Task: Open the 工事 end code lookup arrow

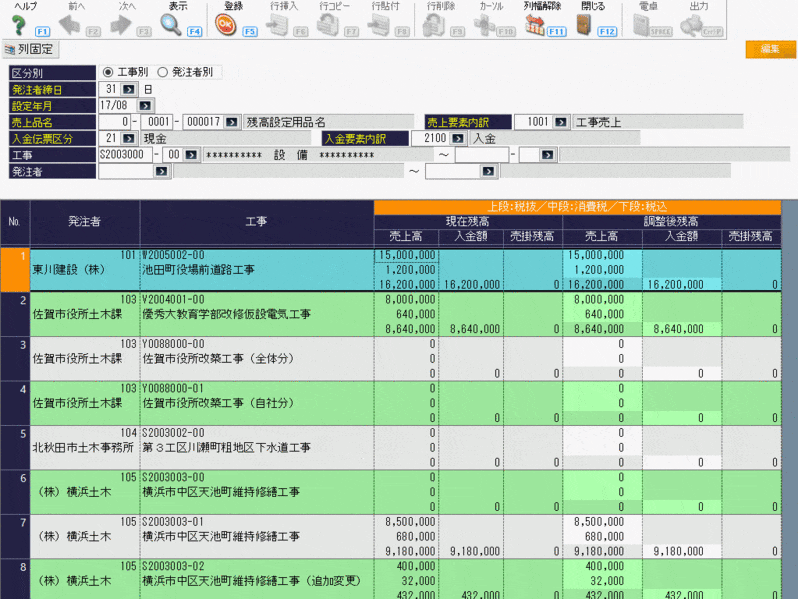Action: point(548,155)
